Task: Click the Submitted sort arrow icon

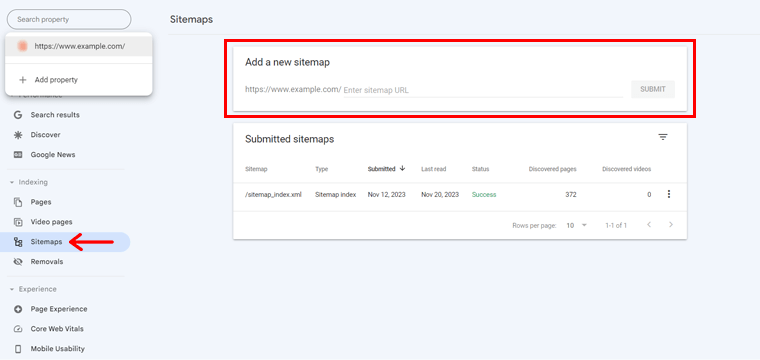Action: click(x=402, y=169)
